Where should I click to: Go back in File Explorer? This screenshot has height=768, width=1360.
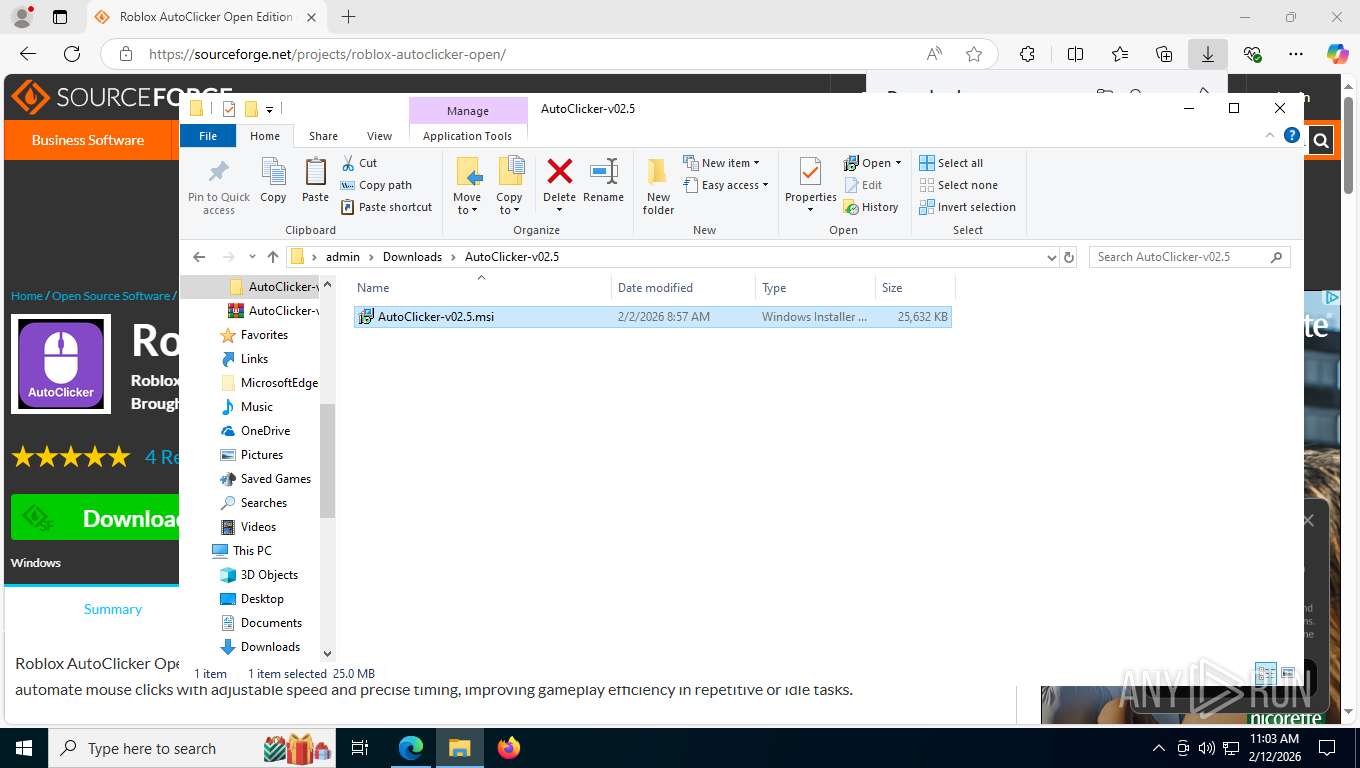199,257
